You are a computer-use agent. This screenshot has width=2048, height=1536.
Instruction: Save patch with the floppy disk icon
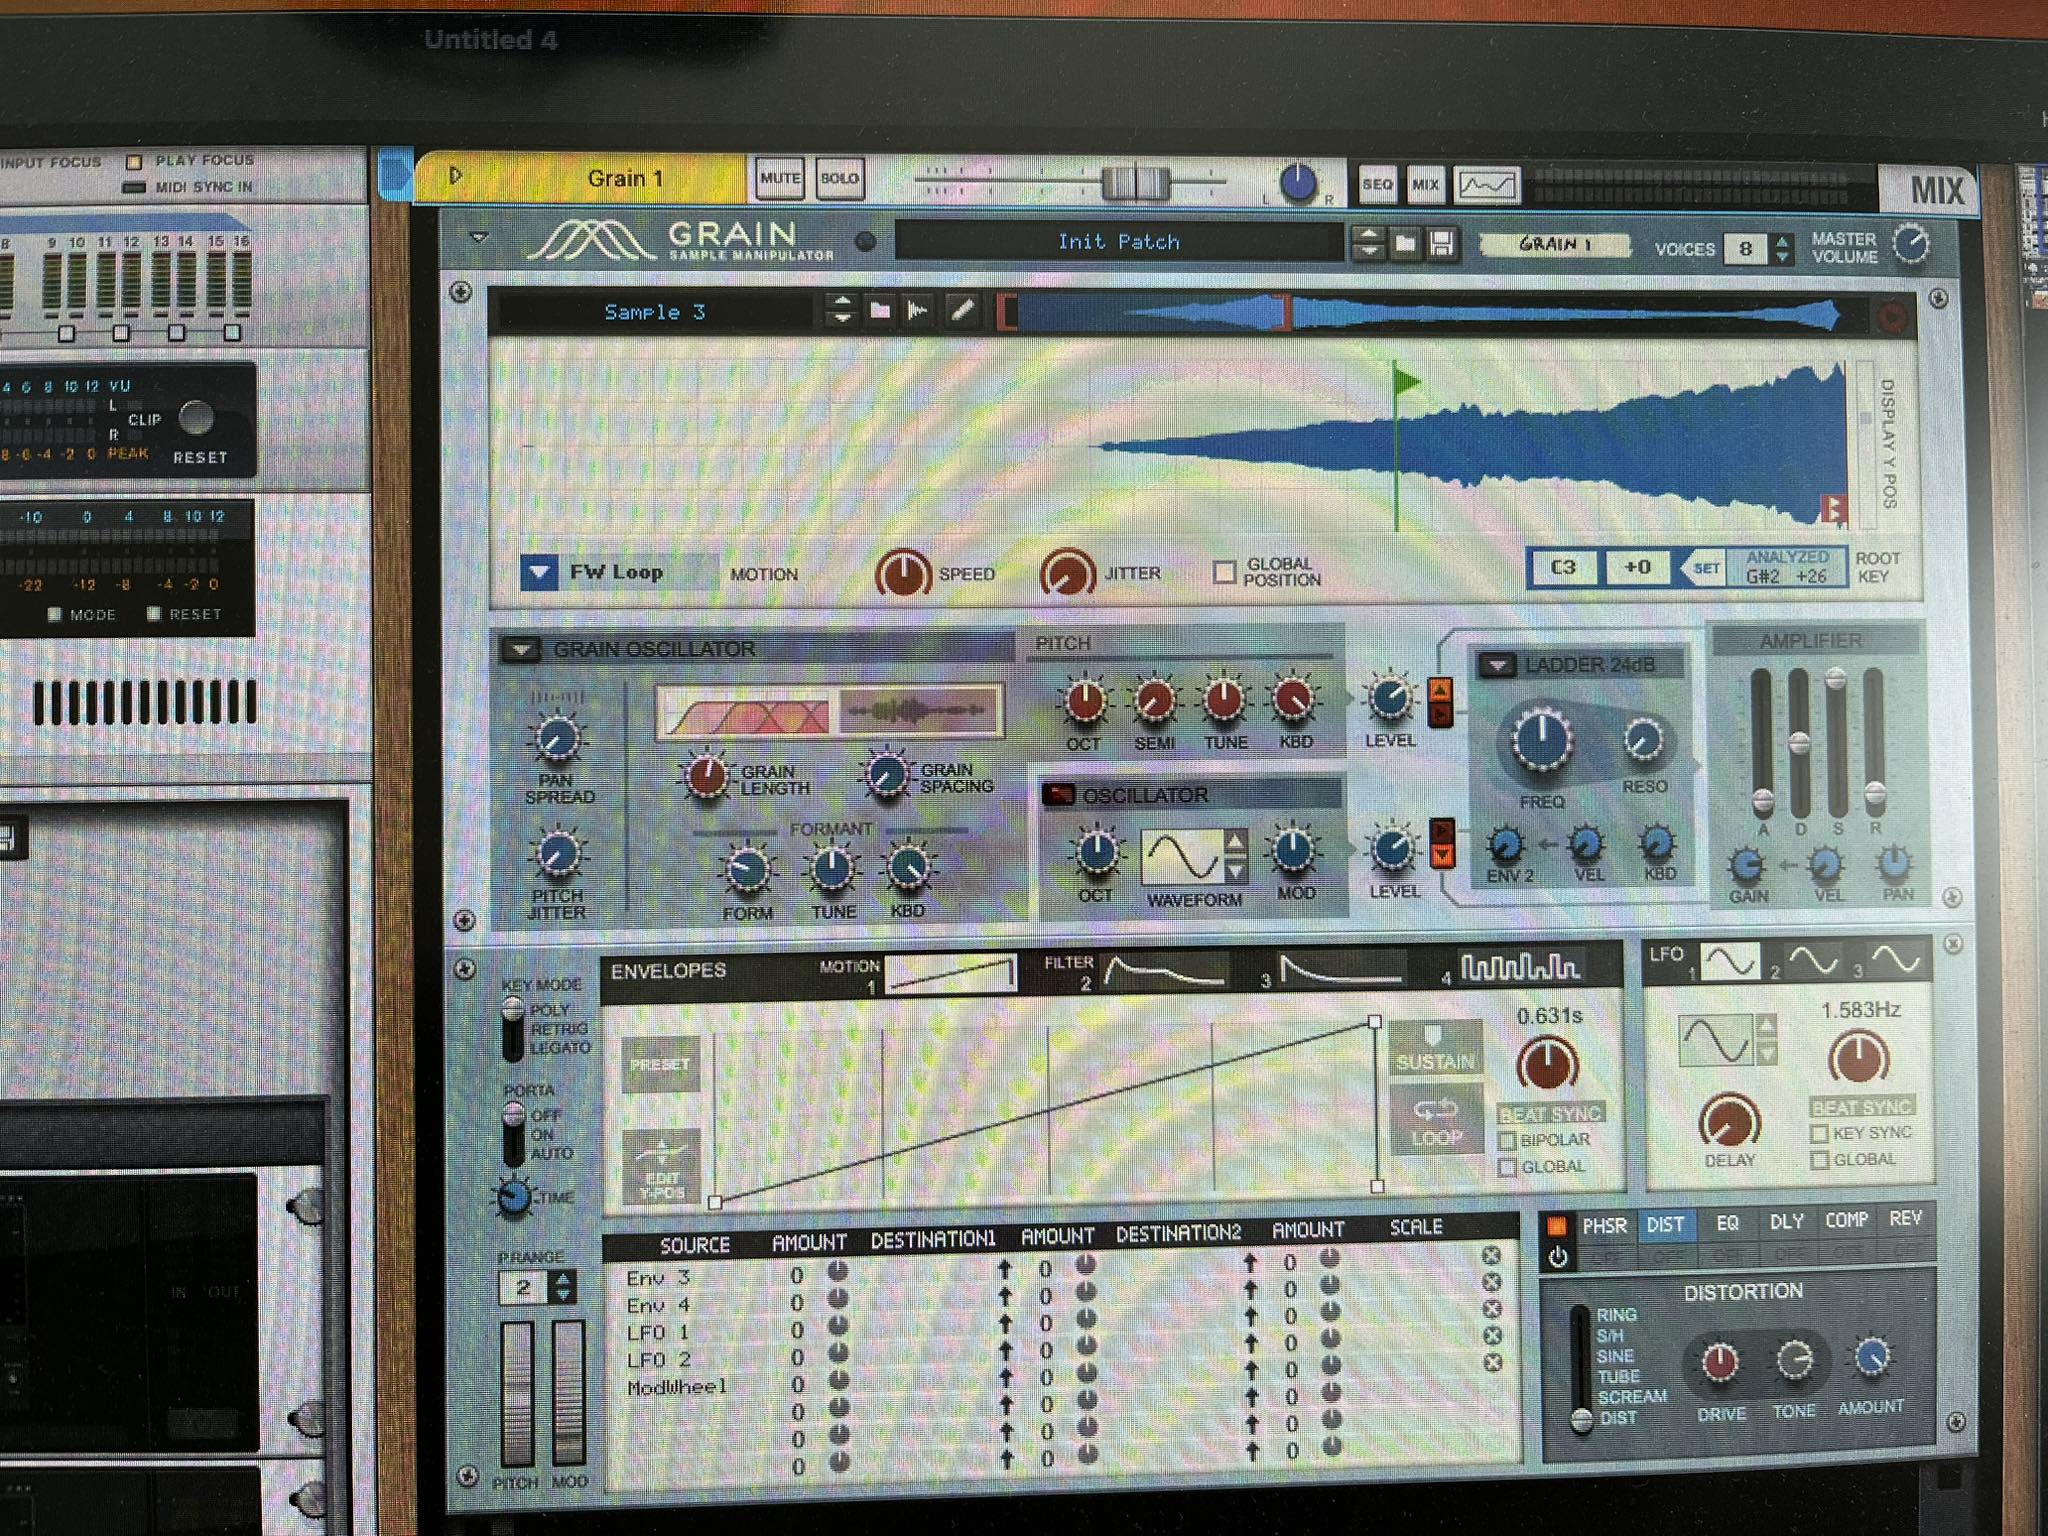point(1442,243)
